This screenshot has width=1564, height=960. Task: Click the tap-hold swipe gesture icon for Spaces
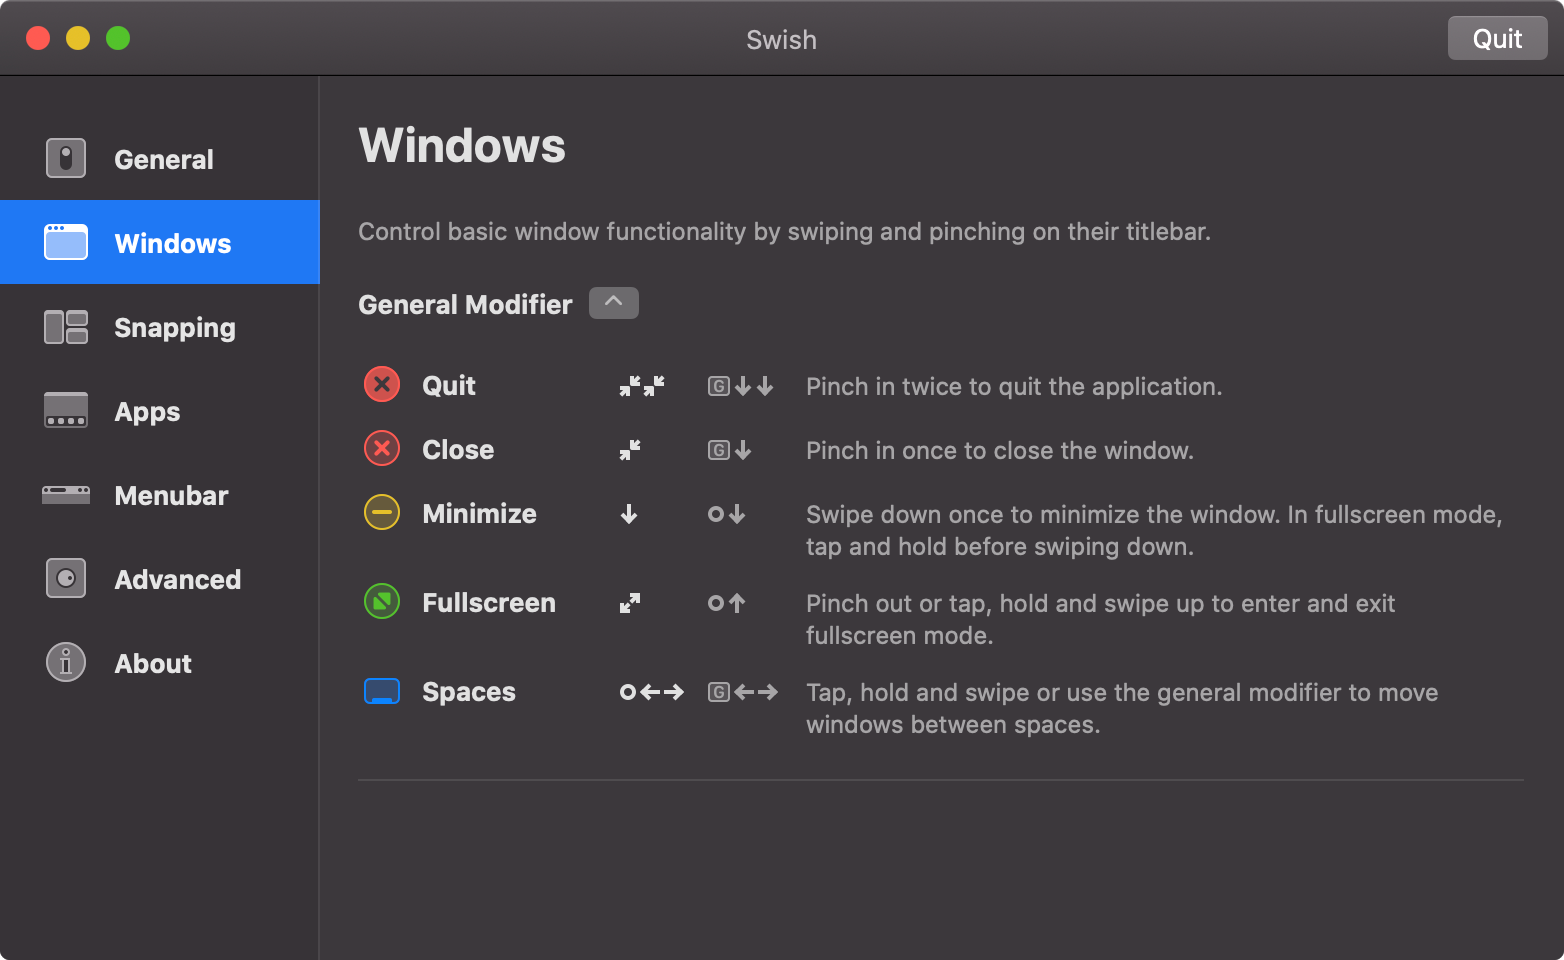[x=652, y=692]
